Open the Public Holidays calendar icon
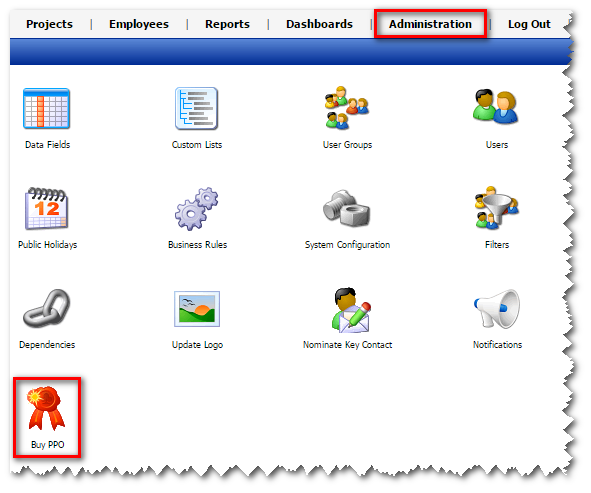 (x=46, y=208)
